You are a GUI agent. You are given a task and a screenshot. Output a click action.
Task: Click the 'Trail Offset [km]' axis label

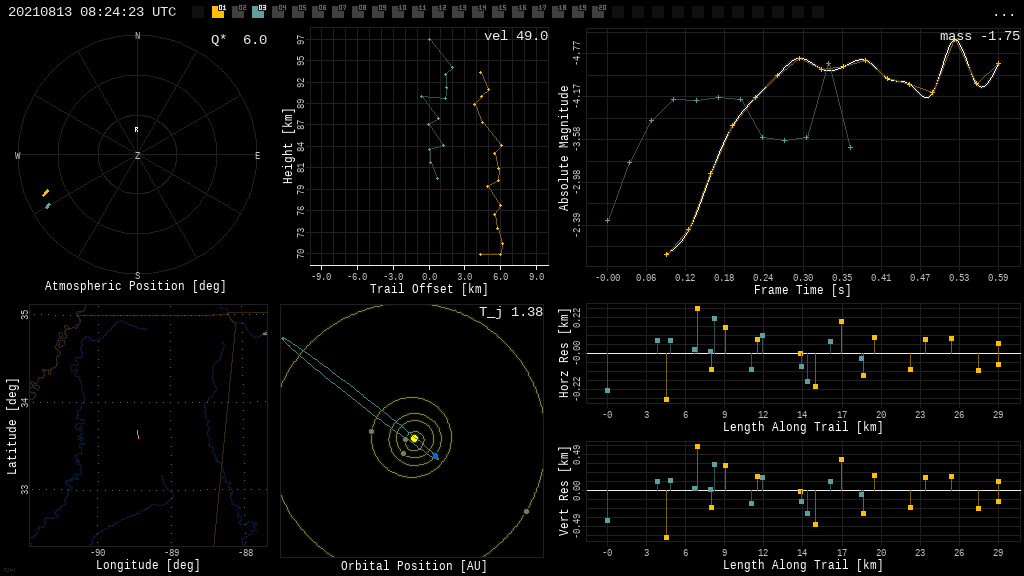click(x=429, y=289)
